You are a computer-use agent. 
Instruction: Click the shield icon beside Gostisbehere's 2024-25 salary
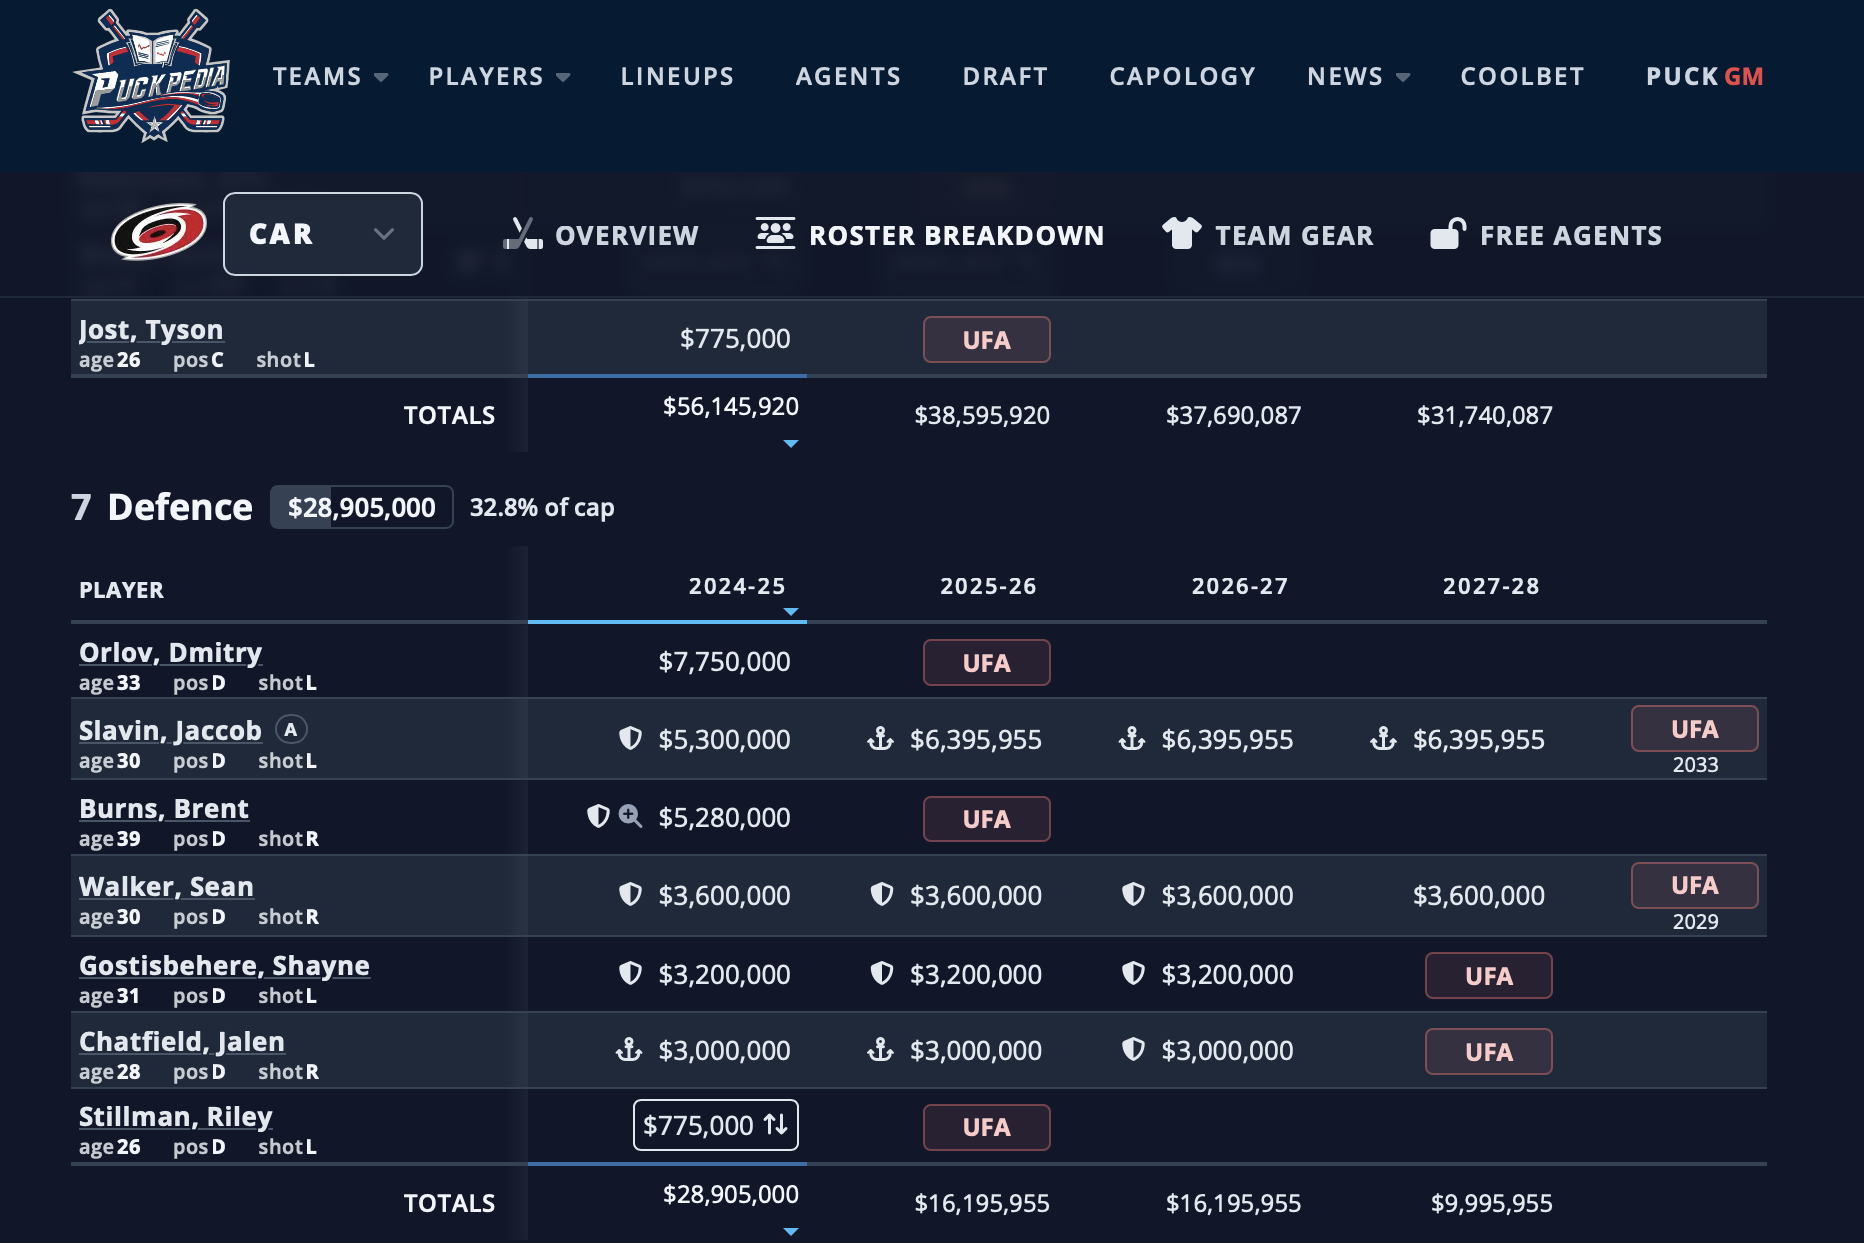pyautogui.click(x=630, y=974)
